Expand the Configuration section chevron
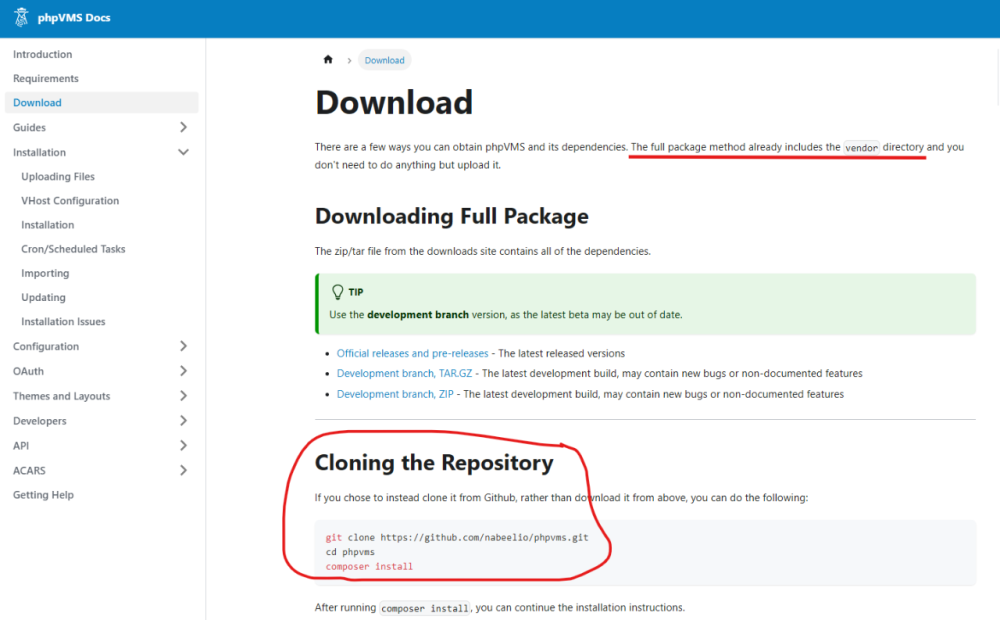 point(183,346)
